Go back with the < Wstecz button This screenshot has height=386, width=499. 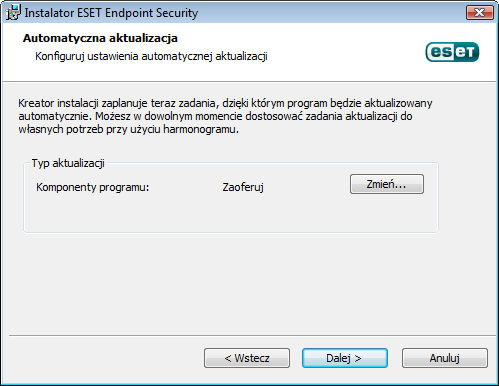247,358
